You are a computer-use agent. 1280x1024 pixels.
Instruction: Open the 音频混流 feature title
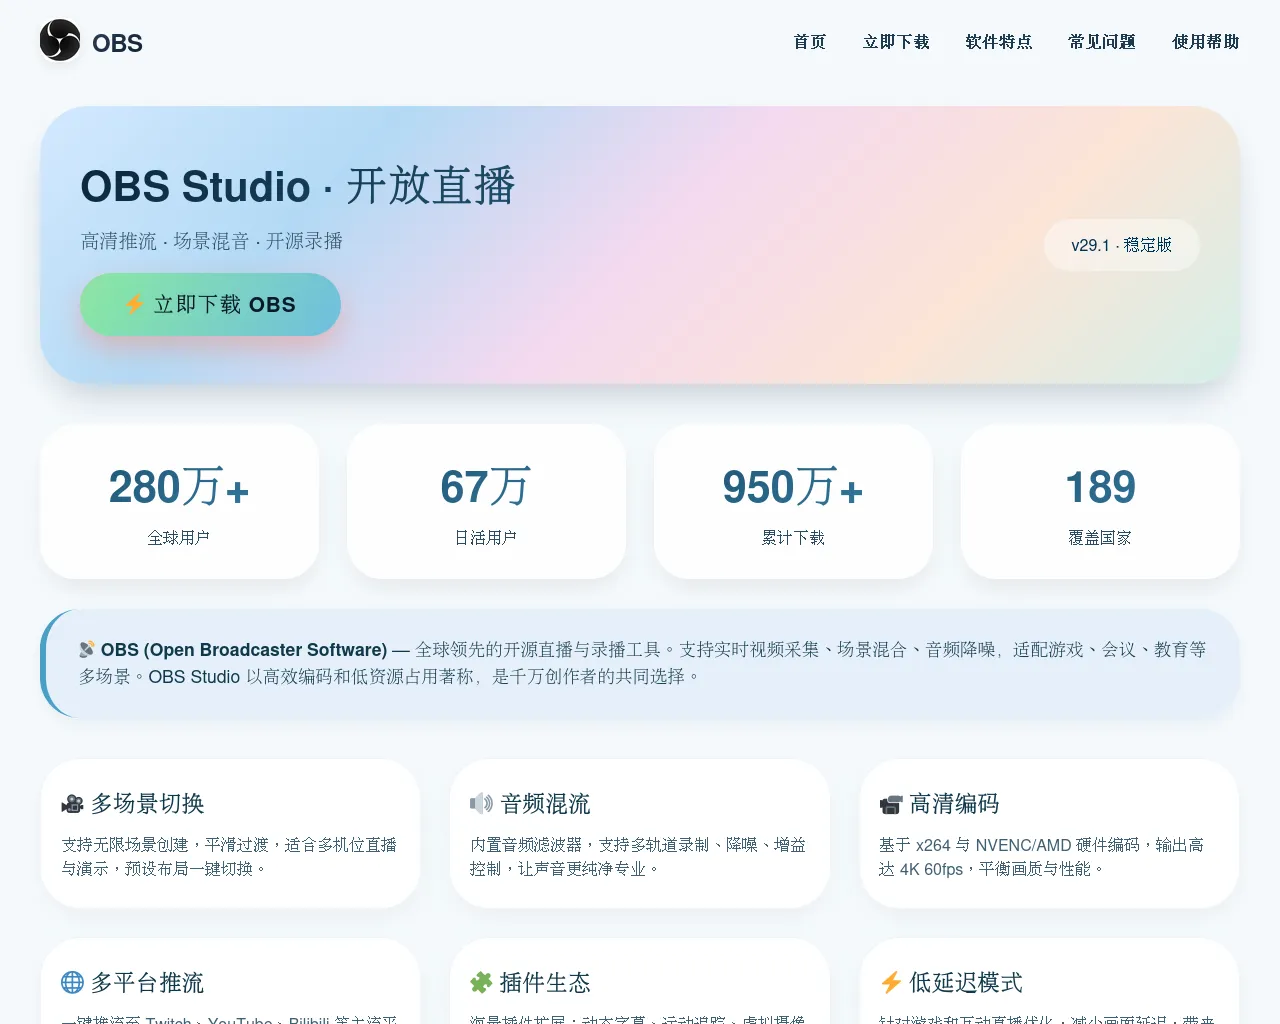(x=545, y=804)
